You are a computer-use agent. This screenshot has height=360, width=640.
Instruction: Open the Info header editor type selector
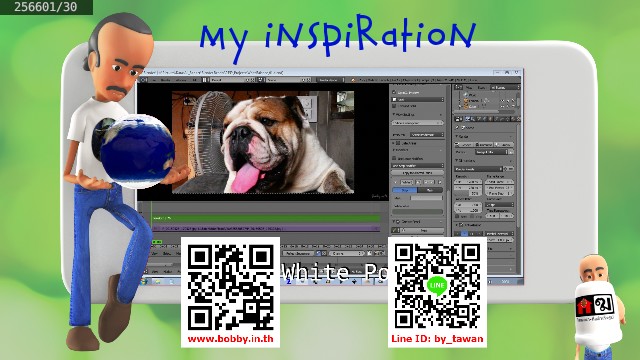click(x=144, y=80)
